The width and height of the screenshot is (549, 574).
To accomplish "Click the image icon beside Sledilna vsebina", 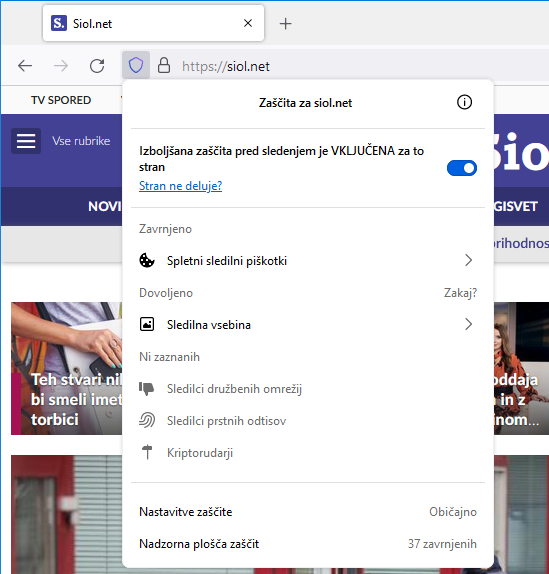I will click(x=147, y=324).
